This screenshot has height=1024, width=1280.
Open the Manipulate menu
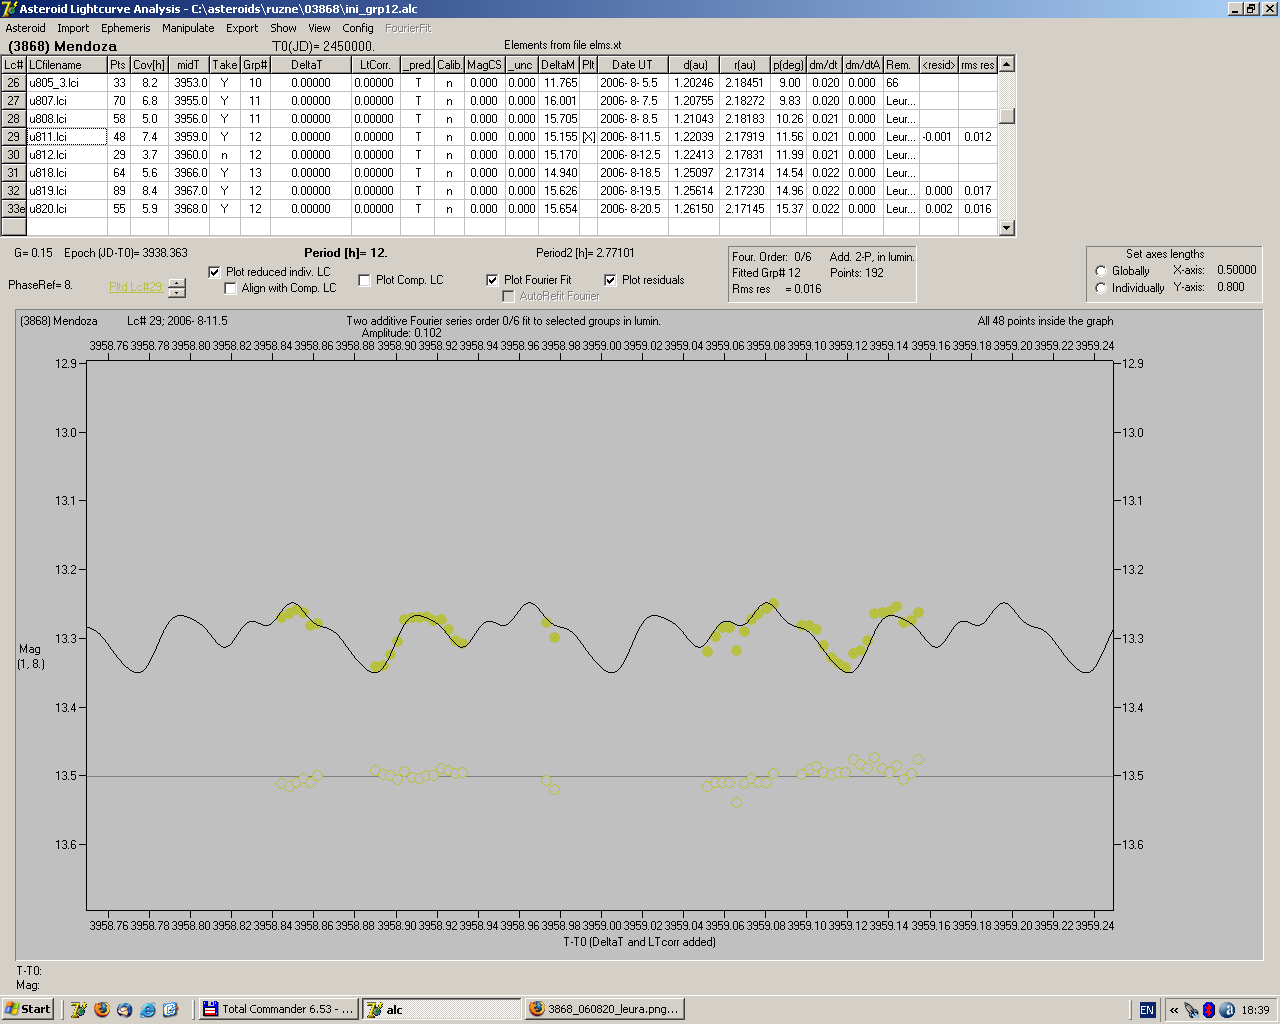point(188,28)
